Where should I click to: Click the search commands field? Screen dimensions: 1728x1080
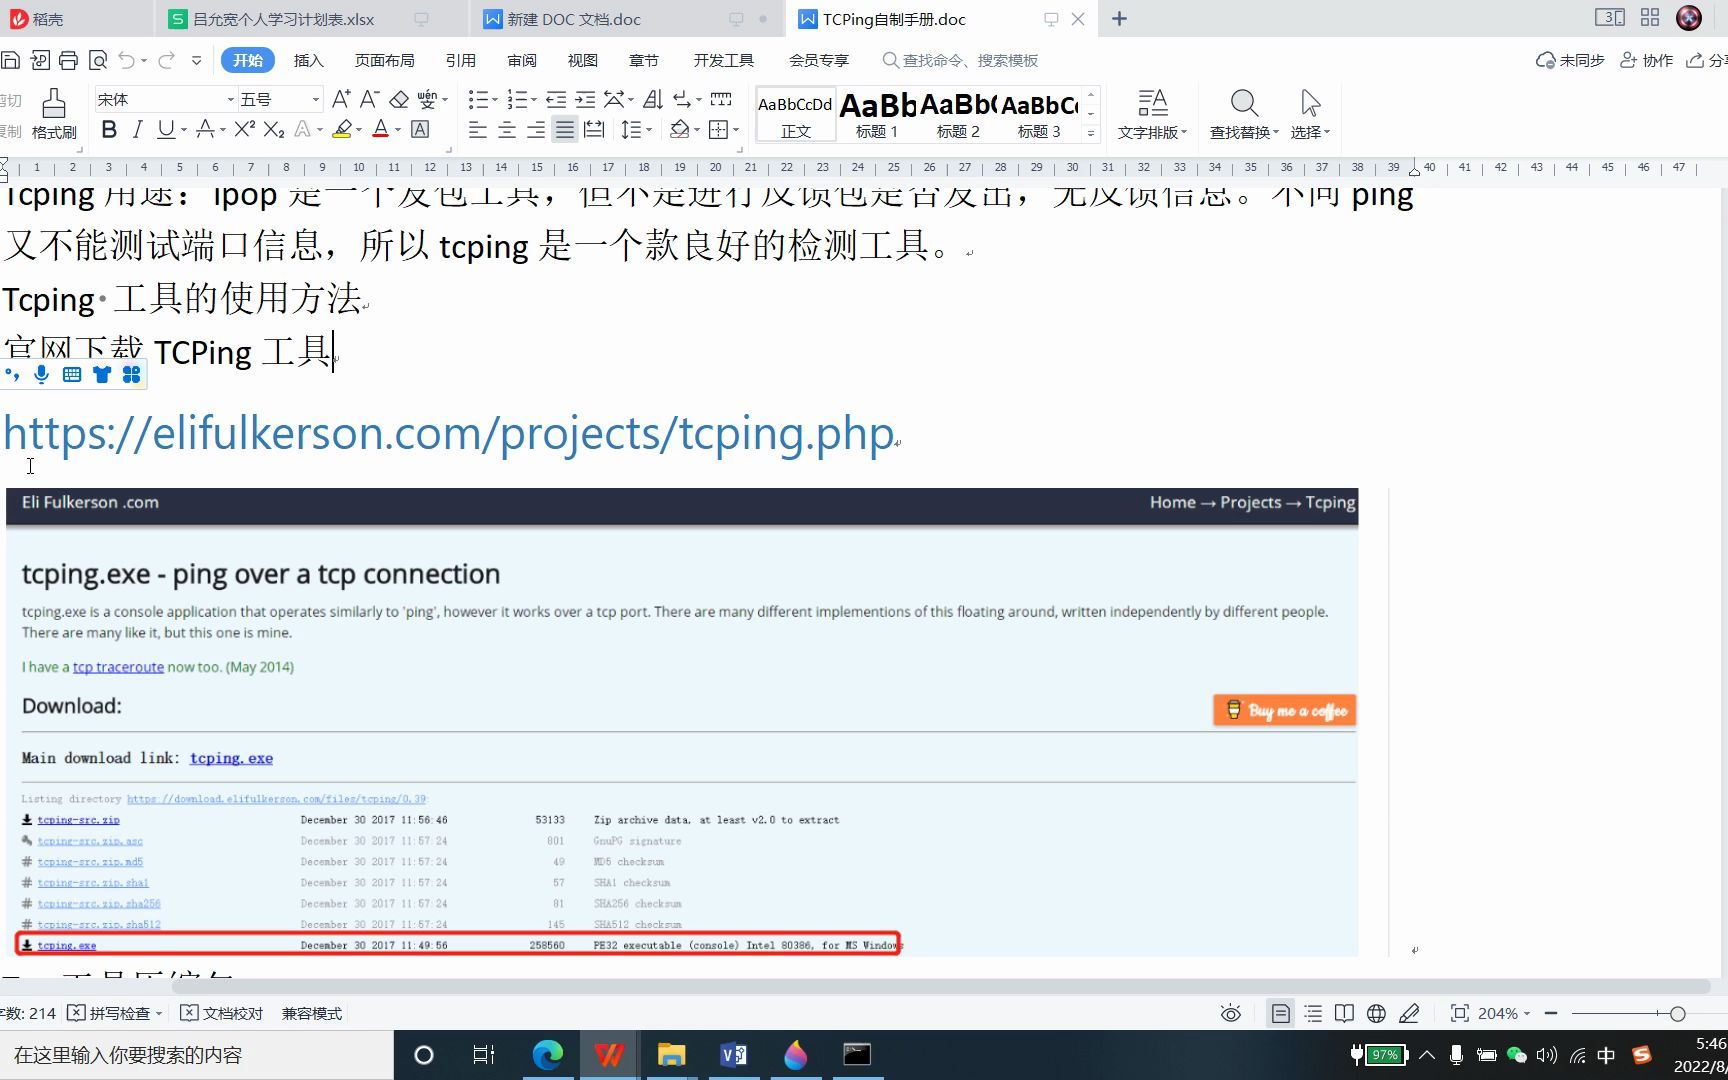click(961, 60)
